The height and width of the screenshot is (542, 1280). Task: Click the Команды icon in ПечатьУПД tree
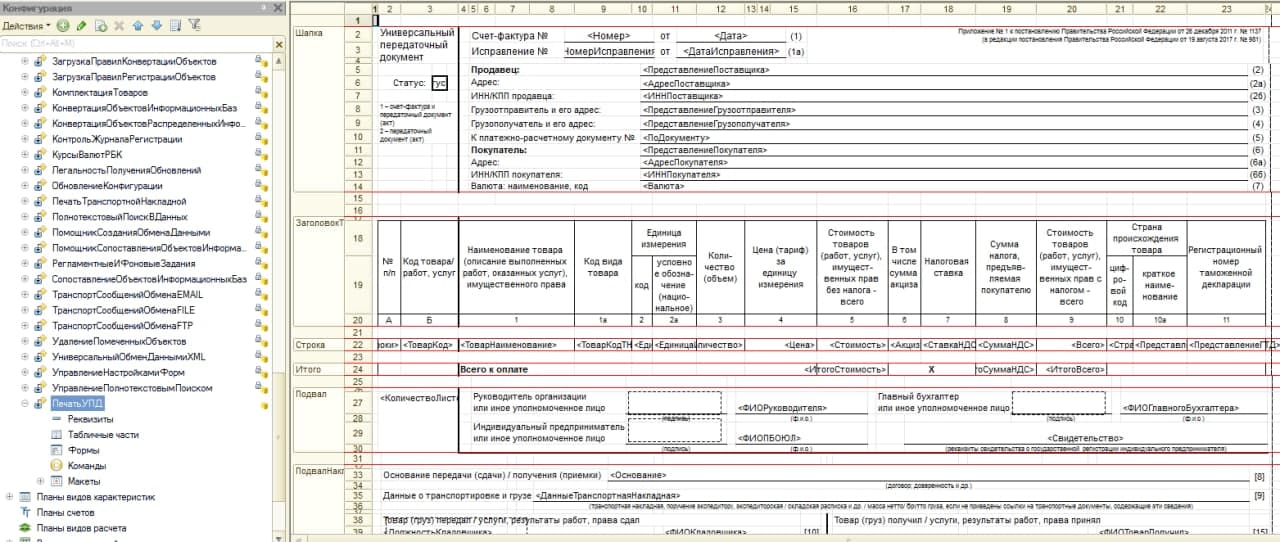click(56, 466)
